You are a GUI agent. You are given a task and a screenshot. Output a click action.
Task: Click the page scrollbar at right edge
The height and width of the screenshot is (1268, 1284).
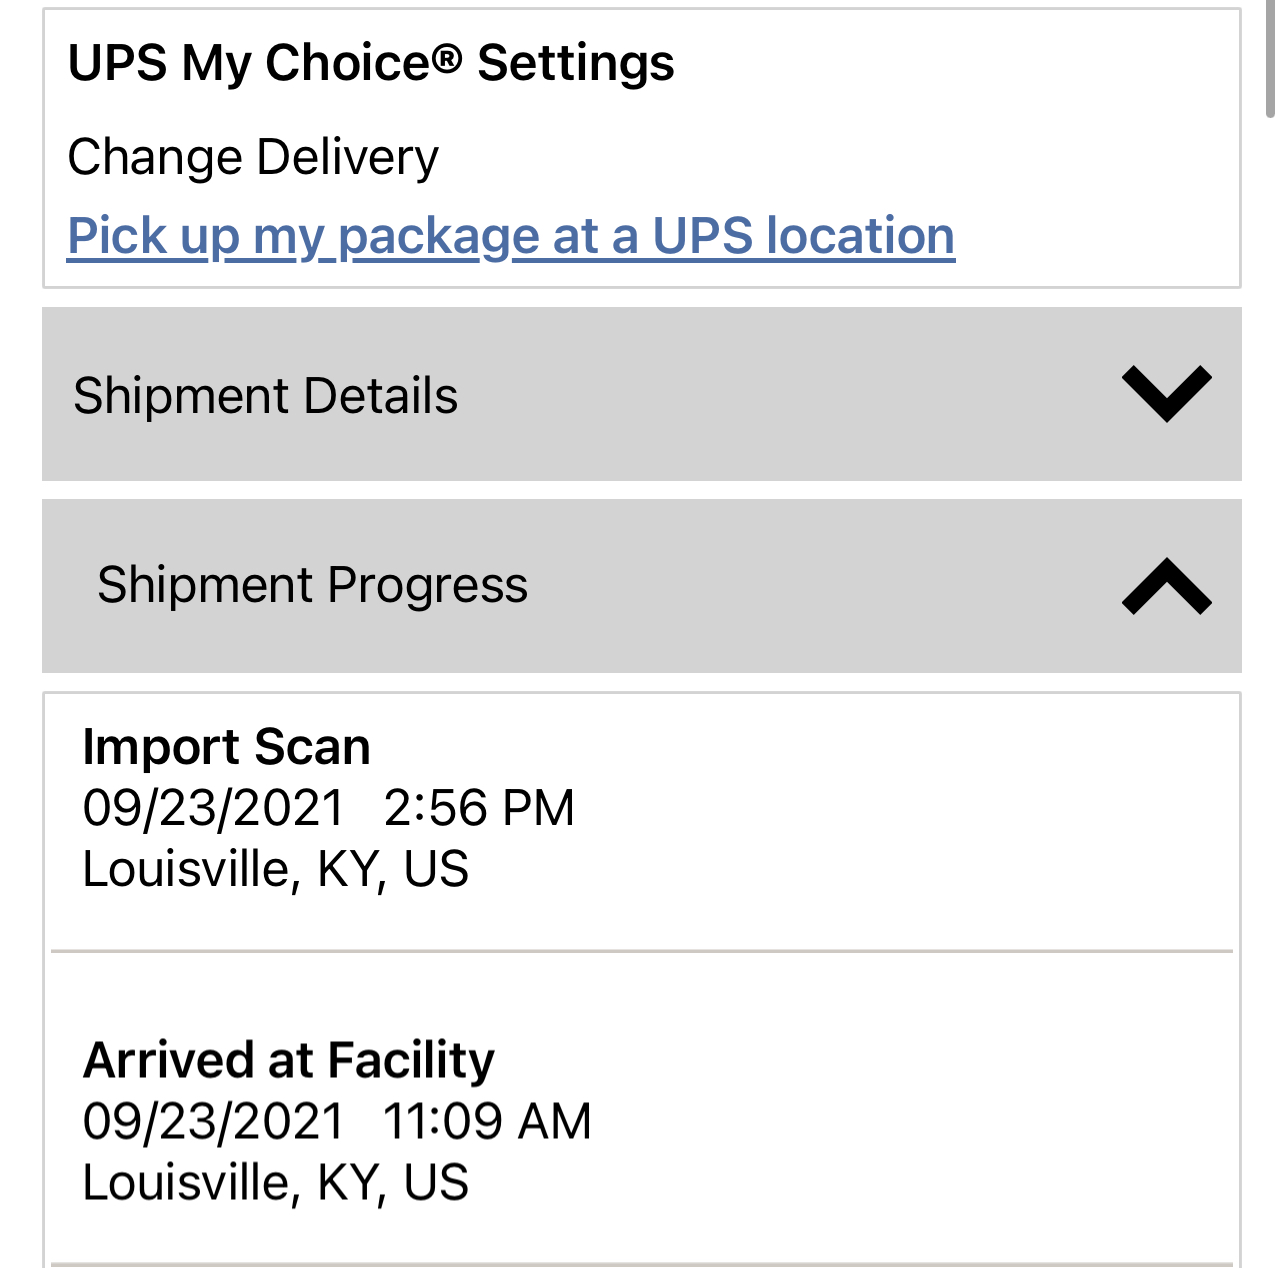click(x=1272, y=60)
